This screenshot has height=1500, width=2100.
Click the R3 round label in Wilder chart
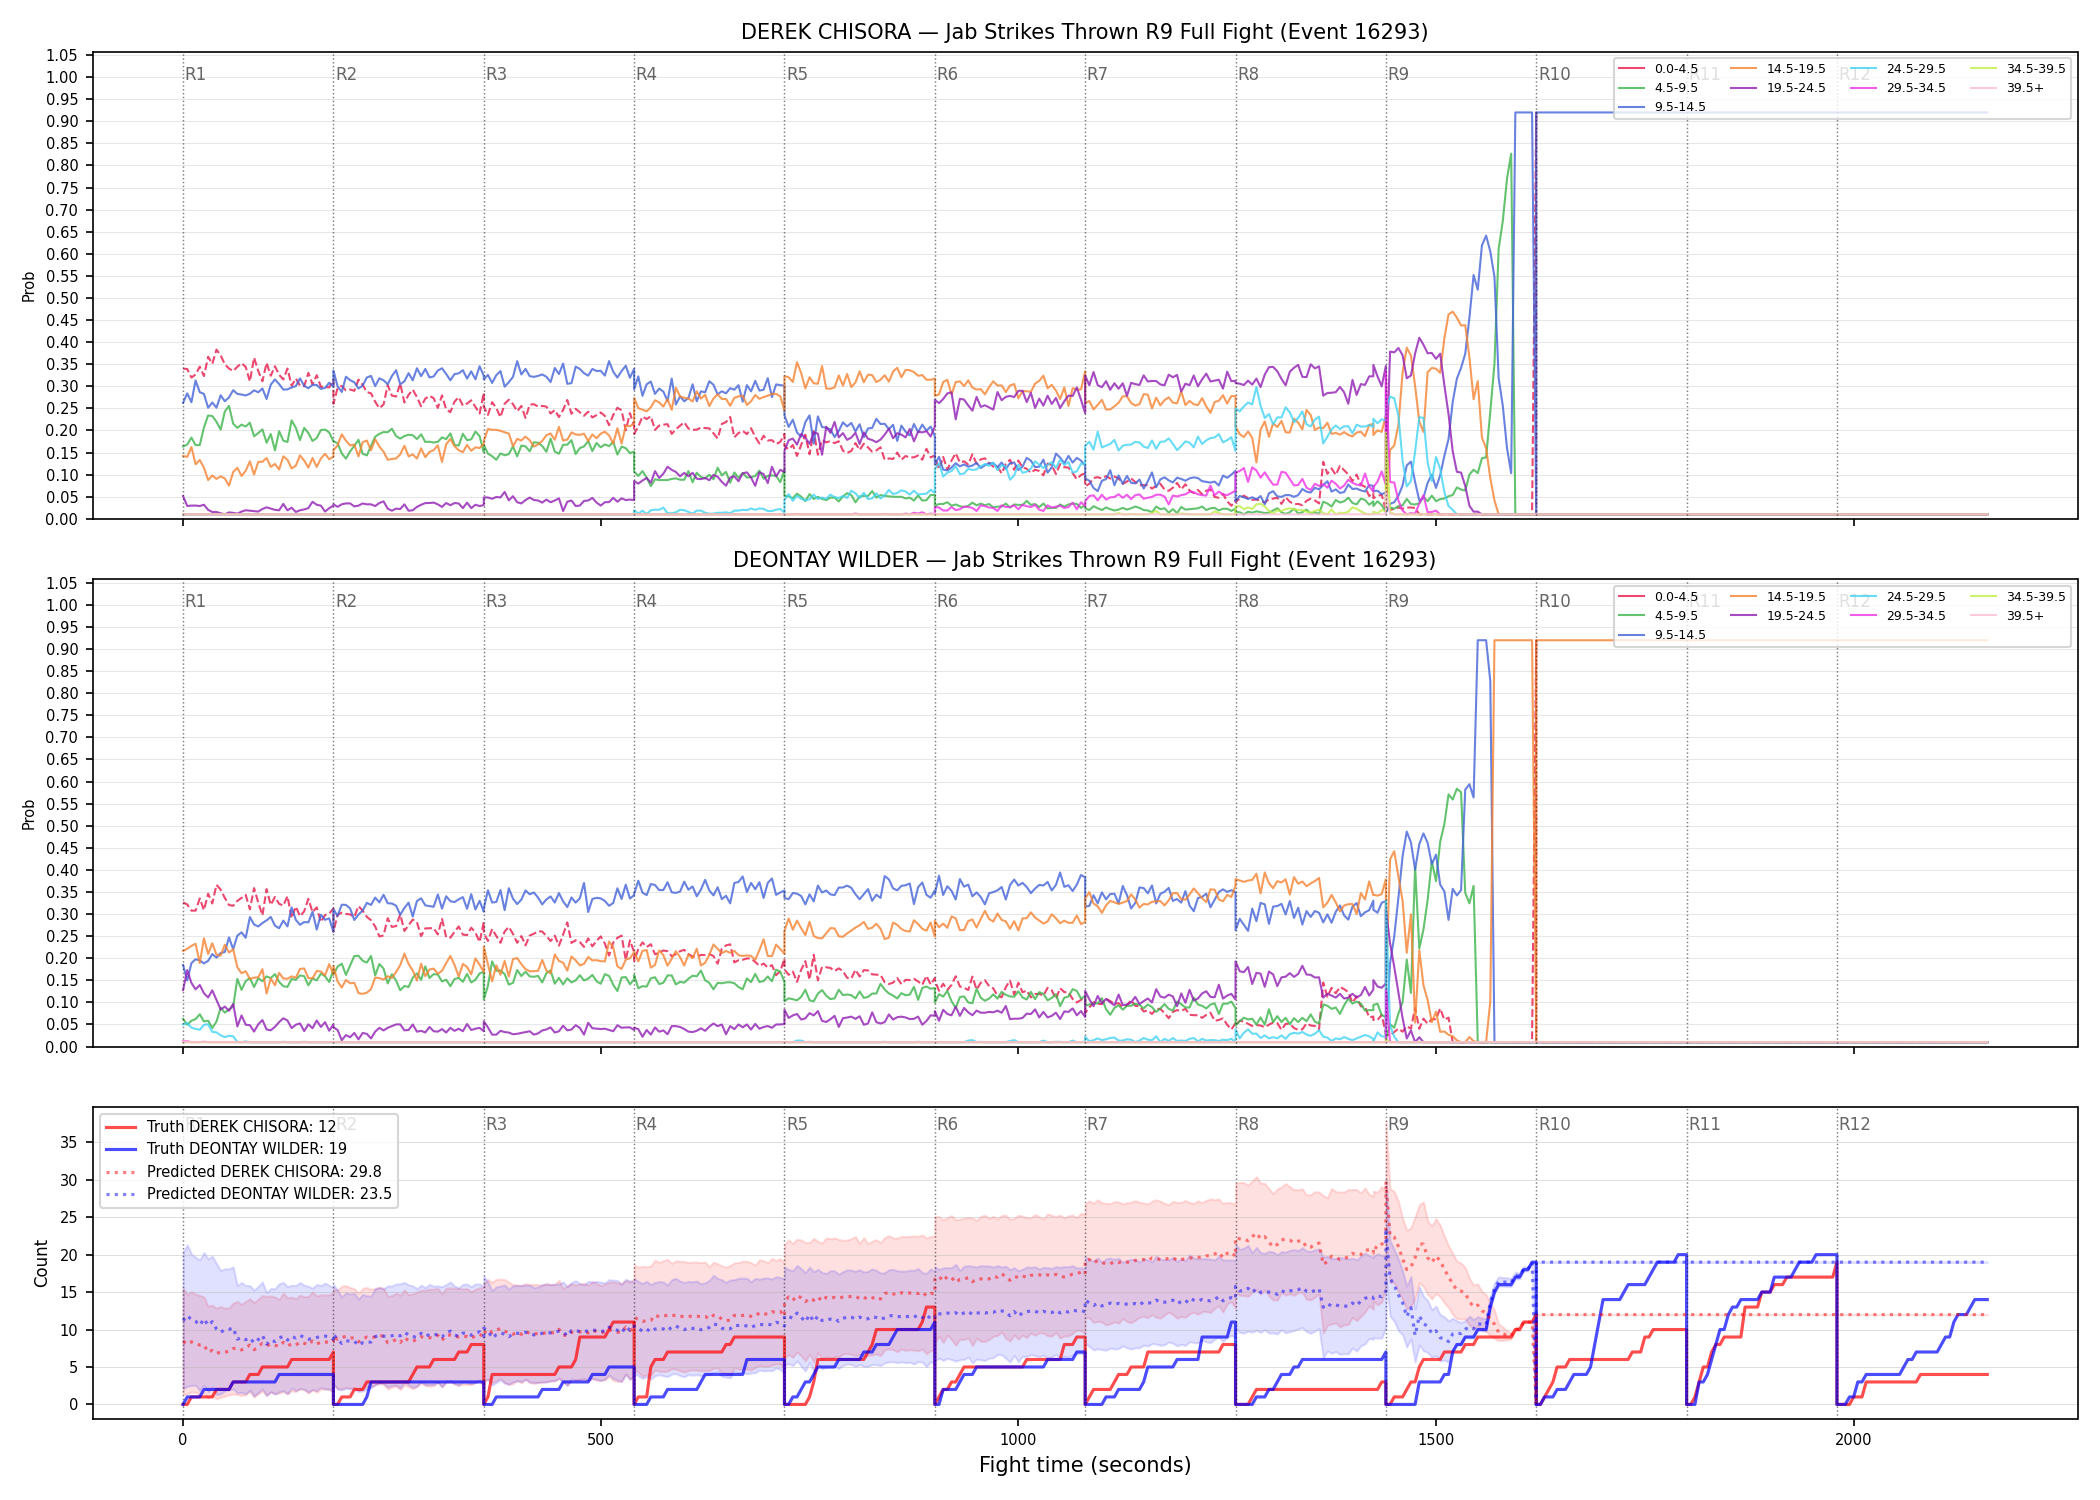click(496, 601)
